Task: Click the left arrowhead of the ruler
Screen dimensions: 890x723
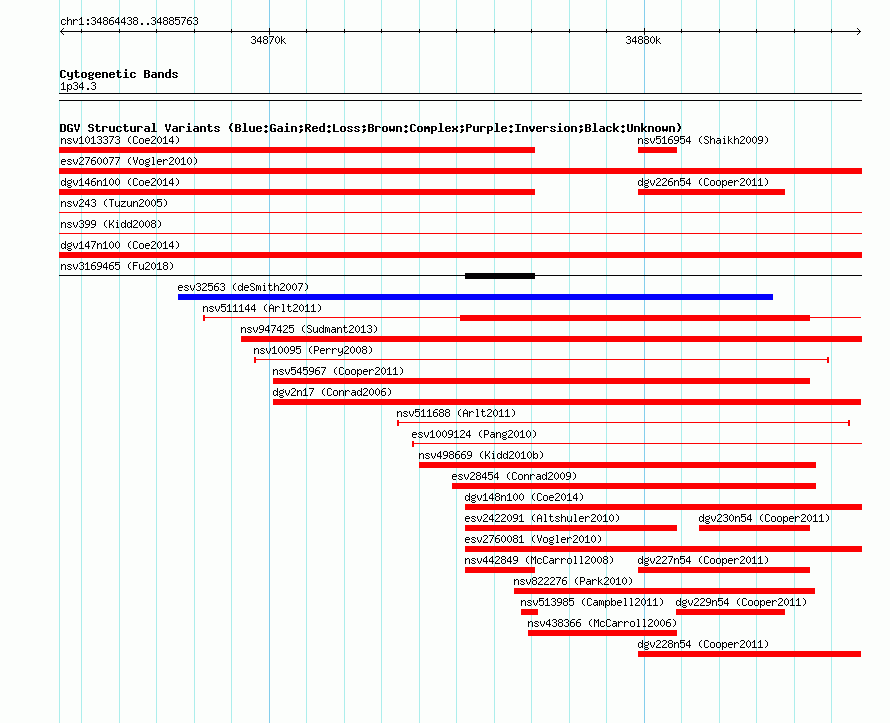Action: (62, 31)
